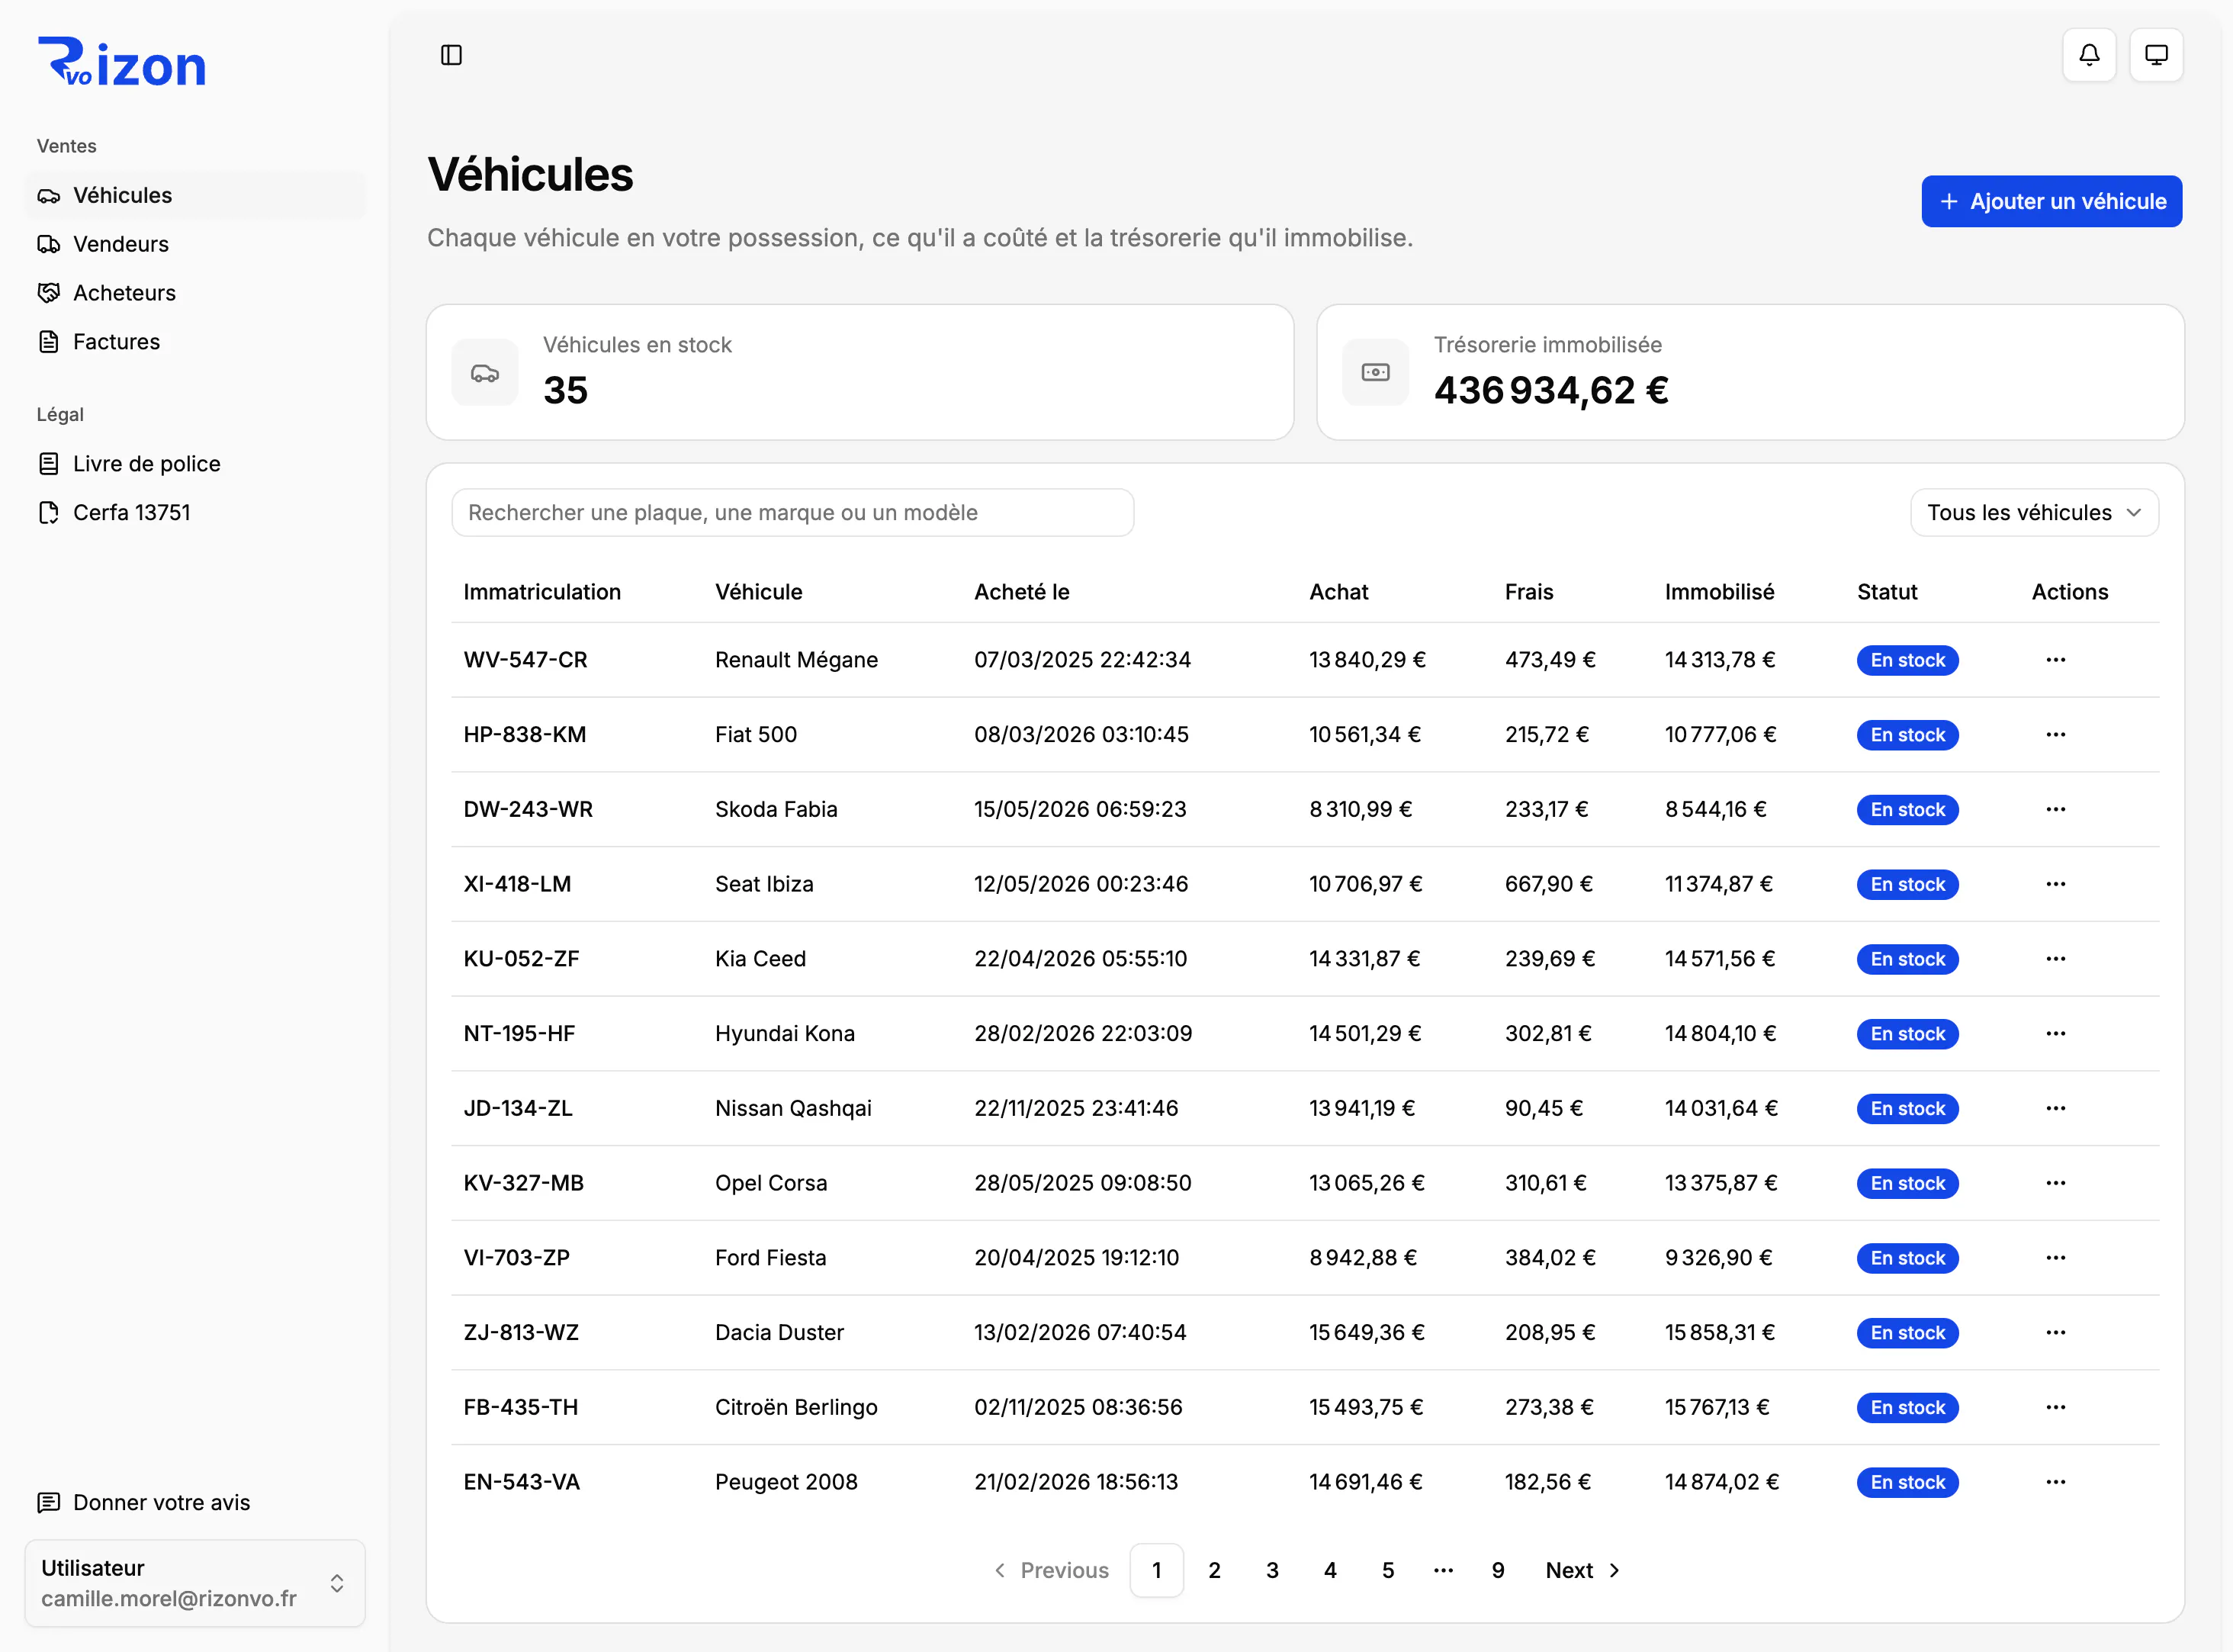Go to the Previous page
Screen dimensions: 2233x1652
(x=1051, y=1571)
